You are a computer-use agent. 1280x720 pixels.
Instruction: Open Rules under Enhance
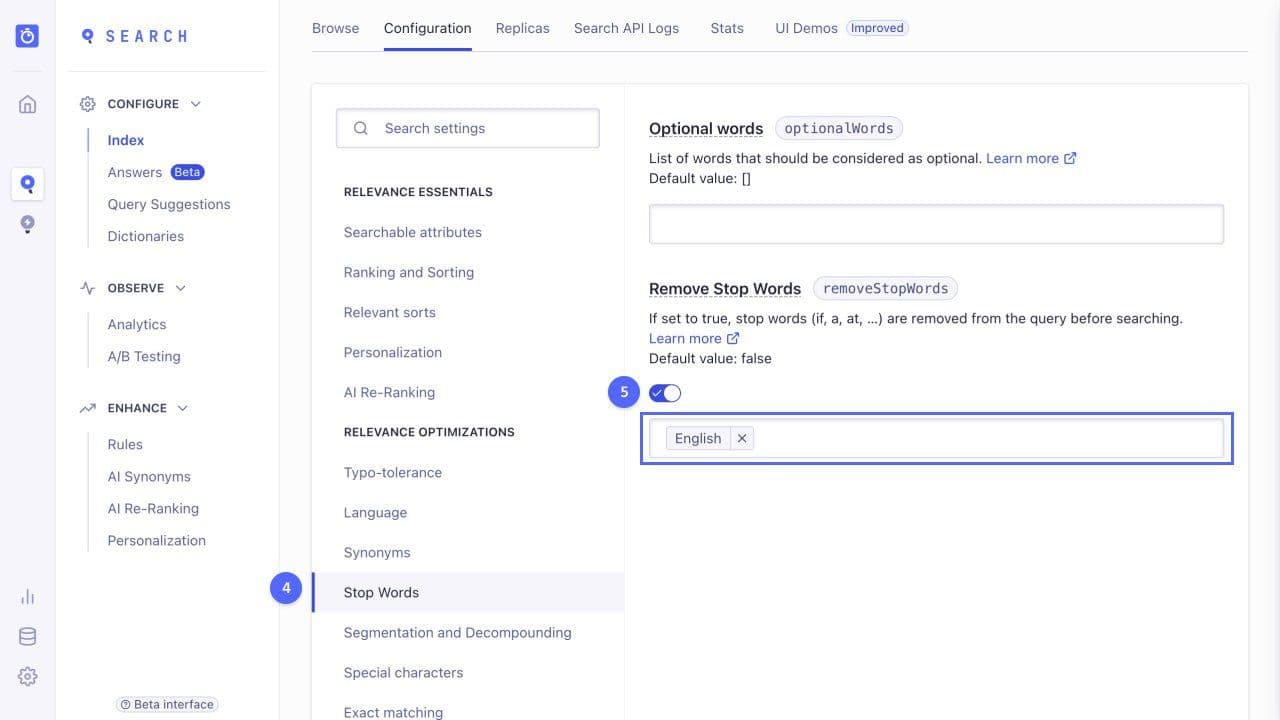pyautogui.click(x=125, y=444)
